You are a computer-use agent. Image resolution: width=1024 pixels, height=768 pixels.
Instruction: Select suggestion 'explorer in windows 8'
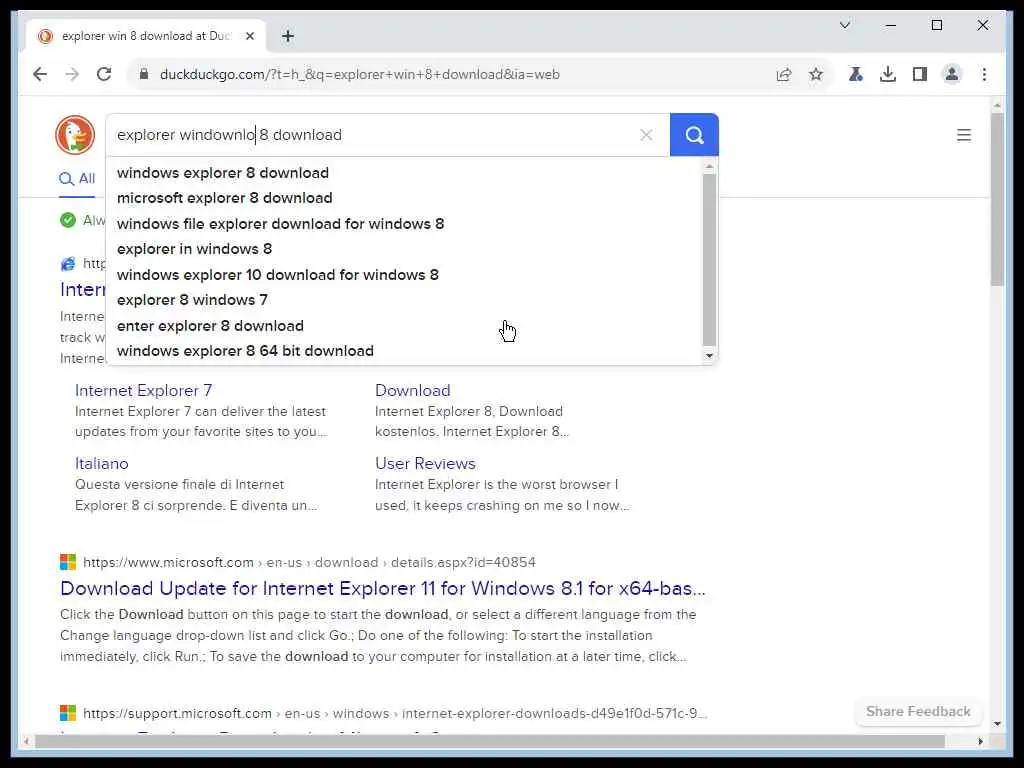[x=194, y=249]
